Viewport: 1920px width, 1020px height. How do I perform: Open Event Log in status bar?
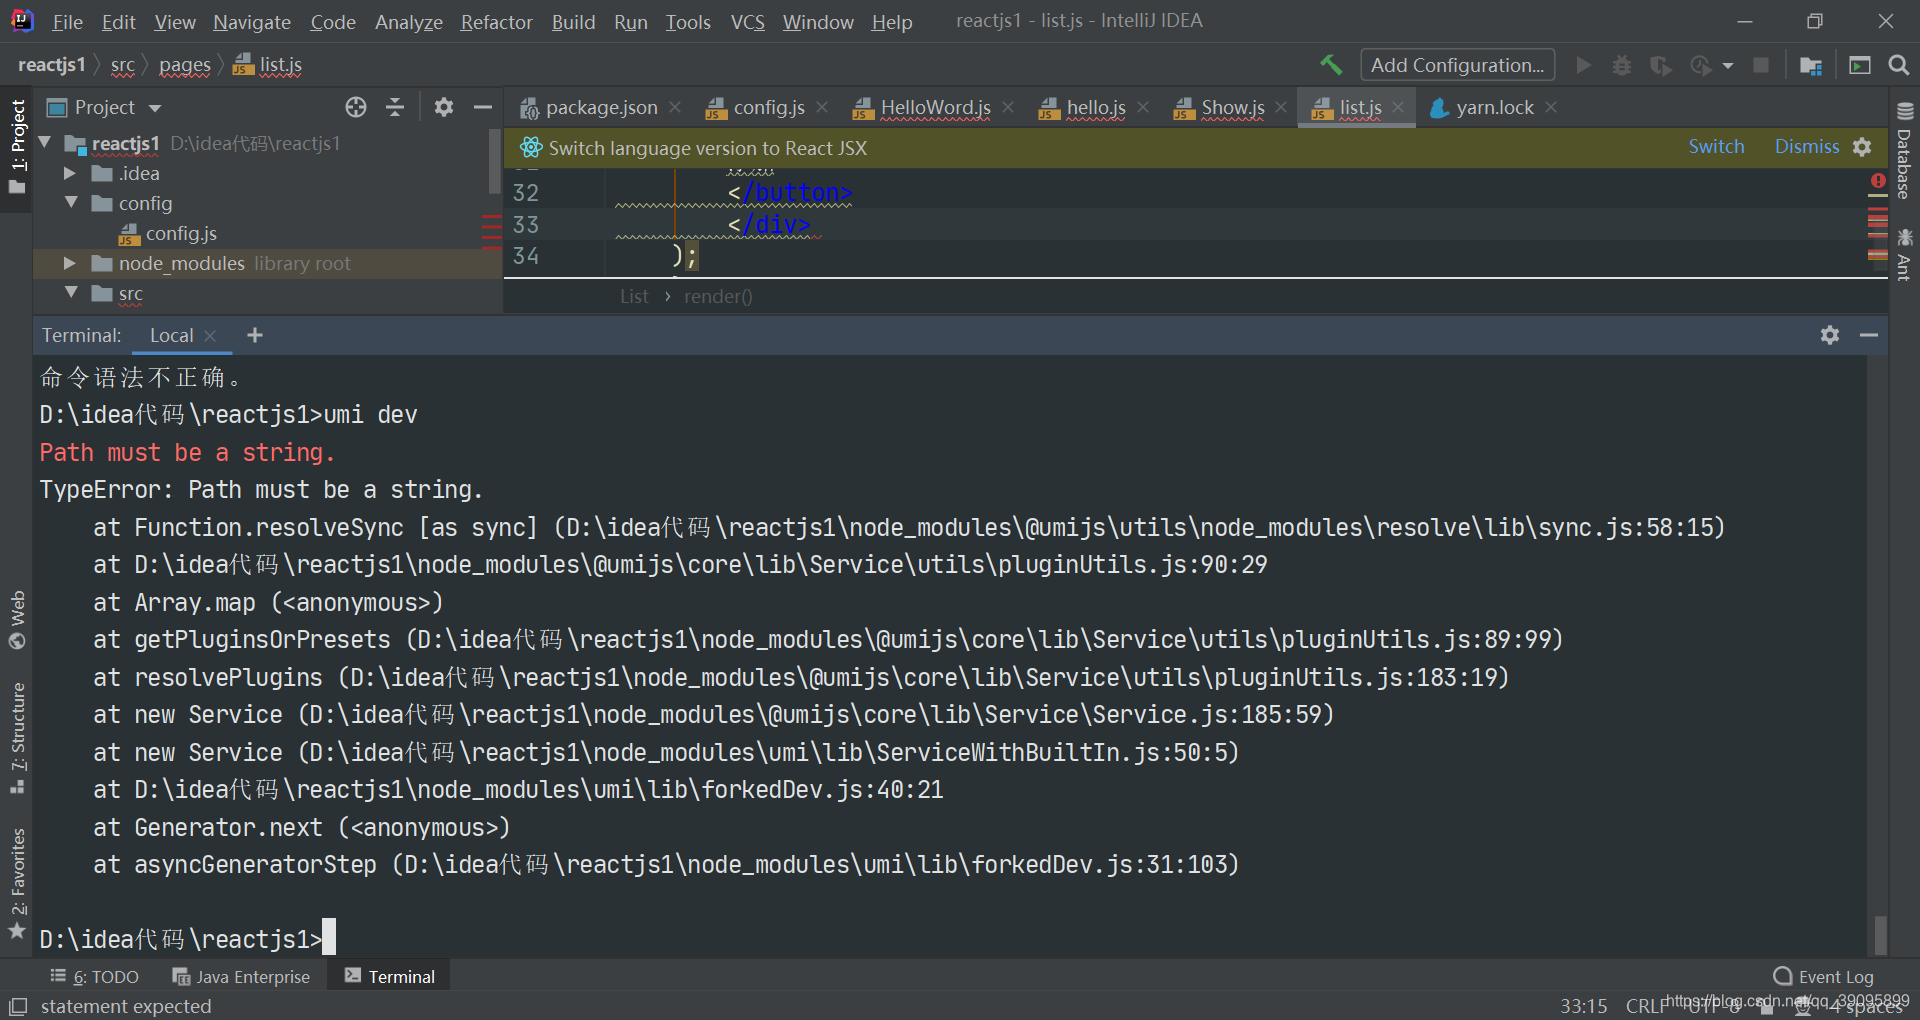point(1823,977)
